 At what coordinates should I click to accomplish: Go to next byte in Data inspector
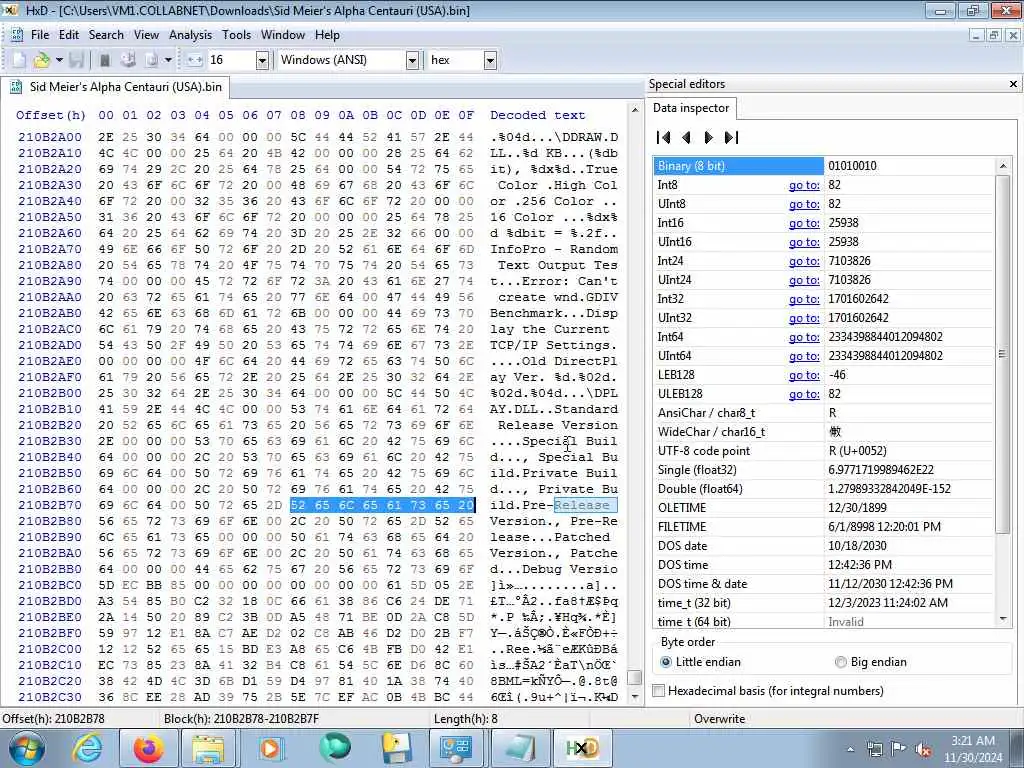pyautogui.click(x=709, y=137)
